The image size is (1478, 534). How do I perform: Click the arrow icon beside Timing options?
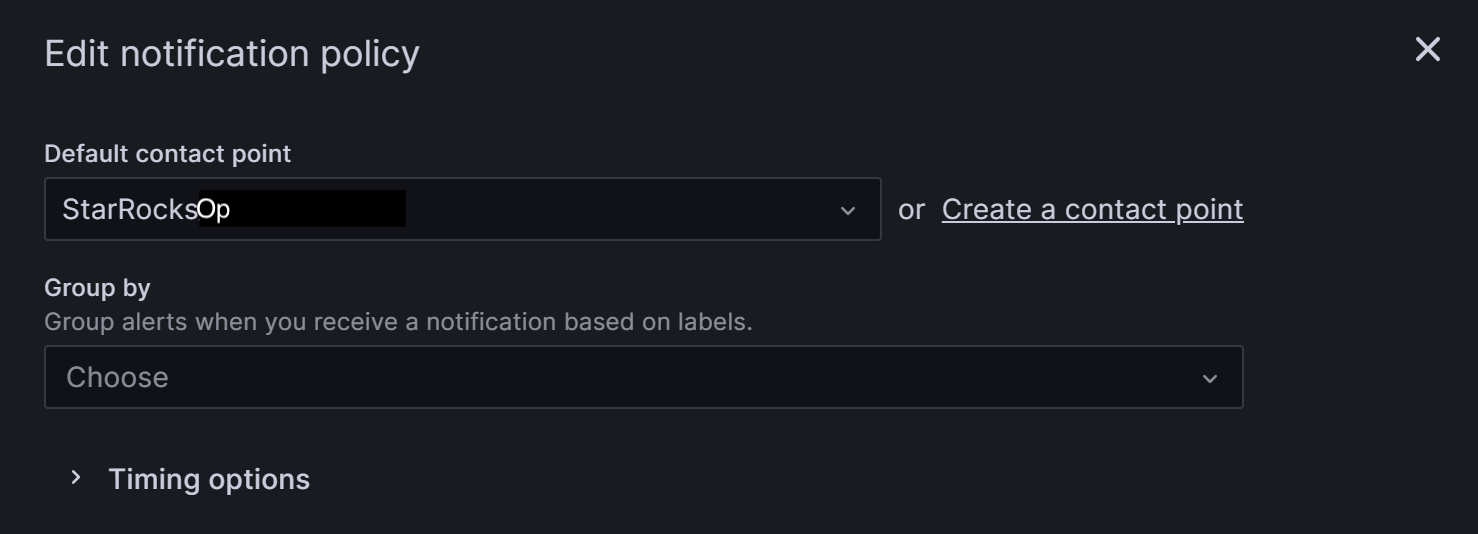pos(75,478)
